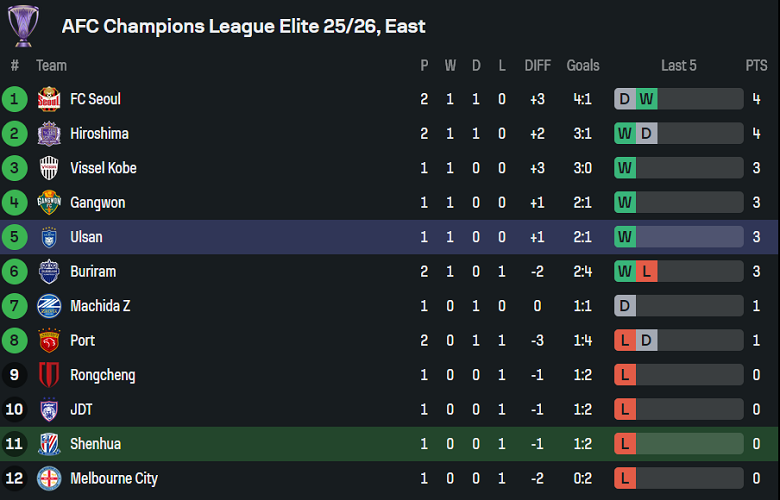Click the Melbourne City club crest
The width and height of the screenshot is (780, 500).
pos(49,479)
